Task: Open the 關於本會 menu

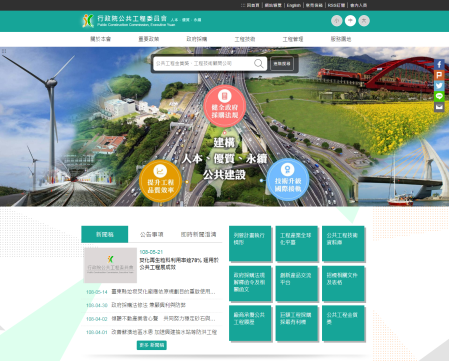Action: 100,39
